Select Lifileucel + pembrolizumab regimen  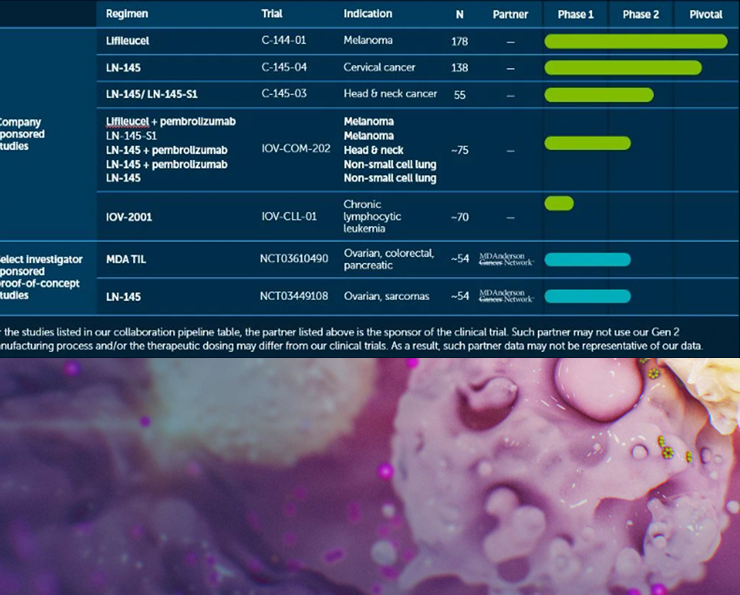click(x=170, y=122)
